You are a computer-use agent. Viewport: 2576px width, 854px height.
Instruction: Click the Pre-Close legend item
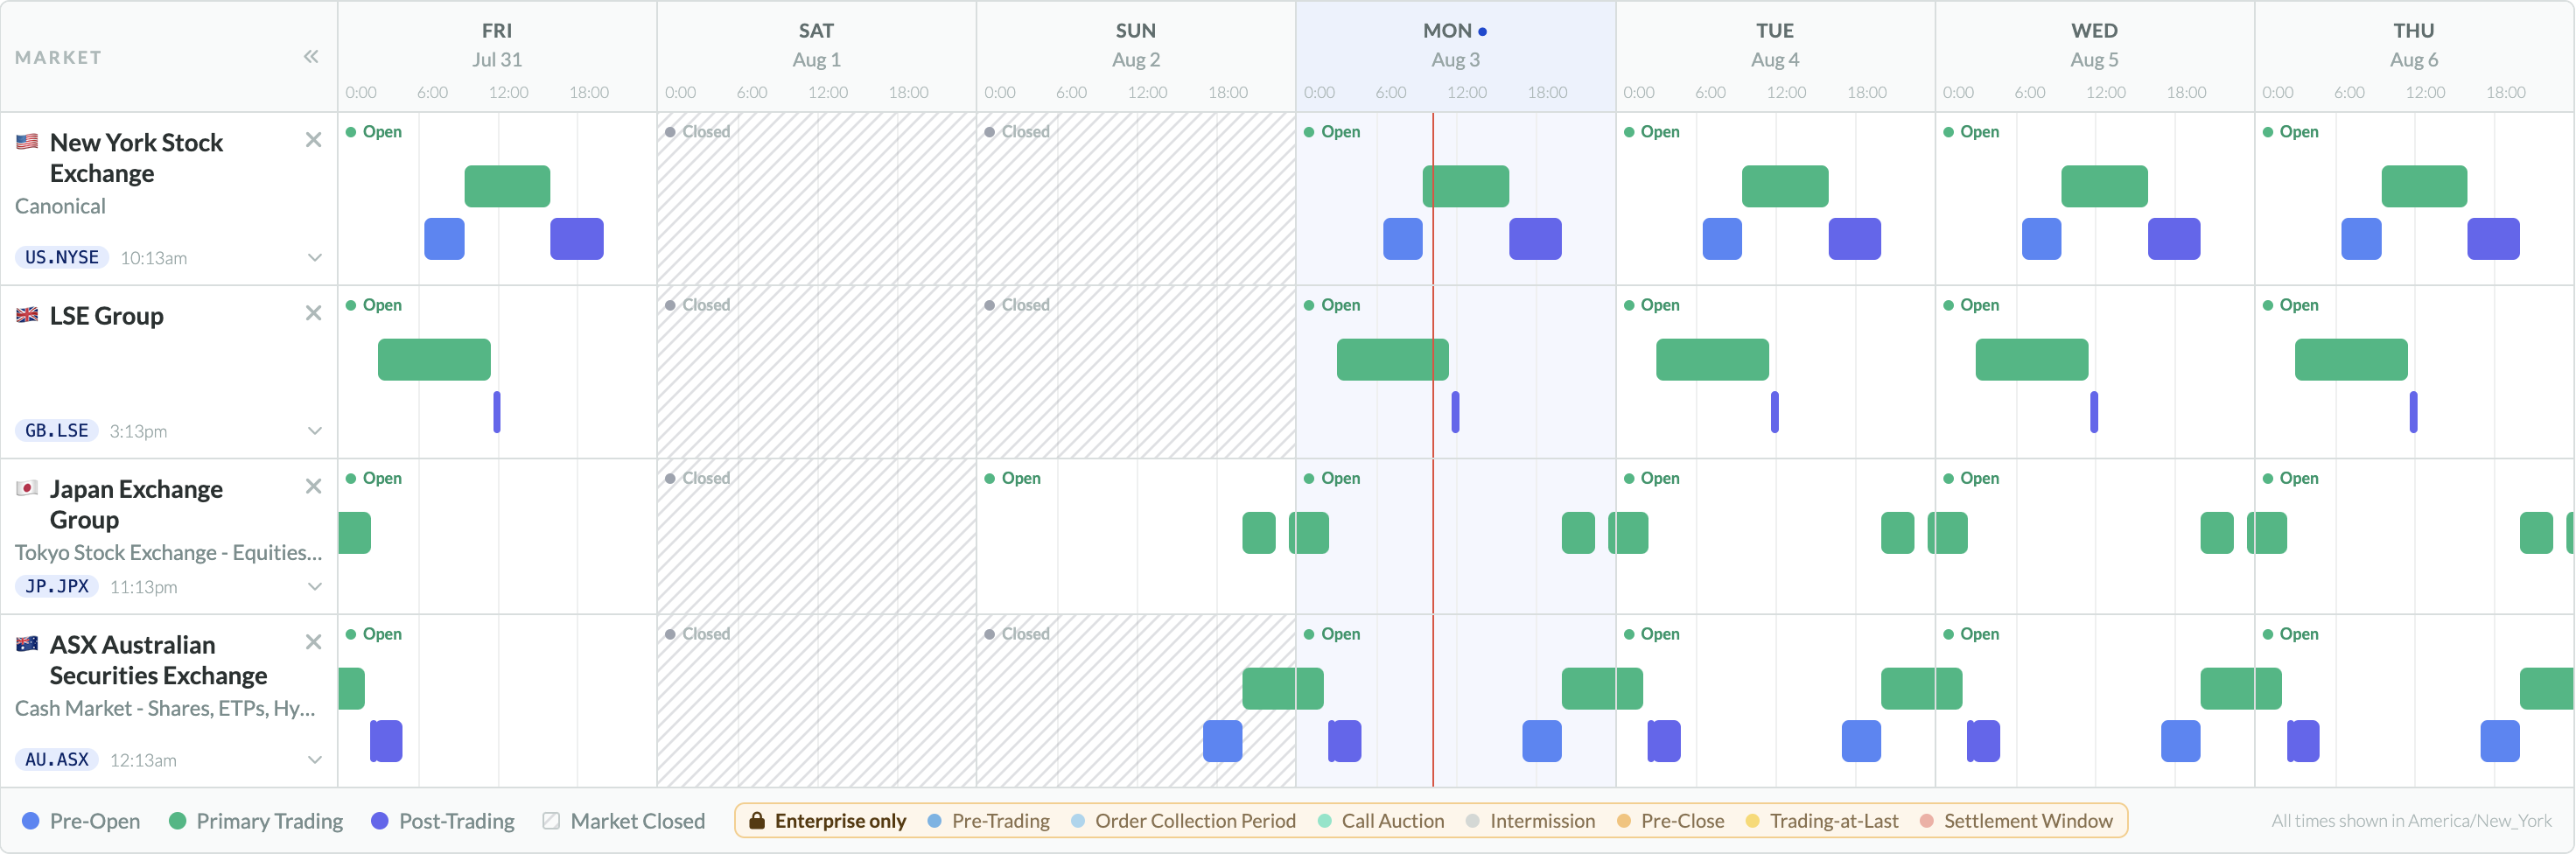click(1670, 821)
